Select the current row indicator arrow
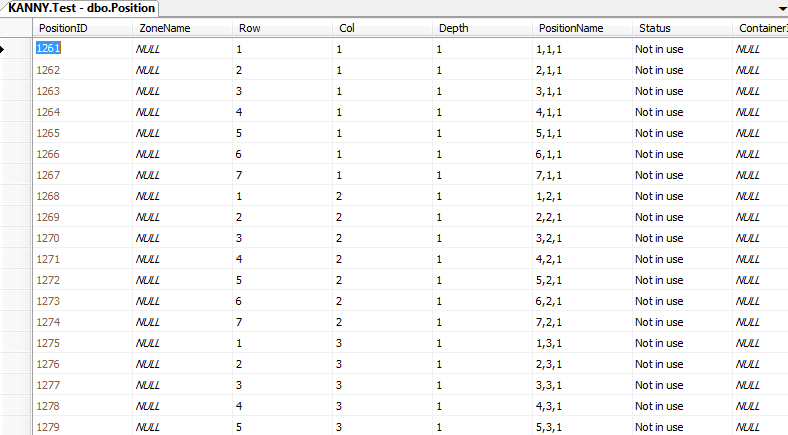The height and width of the screenshot is (435, 788). 3,49
